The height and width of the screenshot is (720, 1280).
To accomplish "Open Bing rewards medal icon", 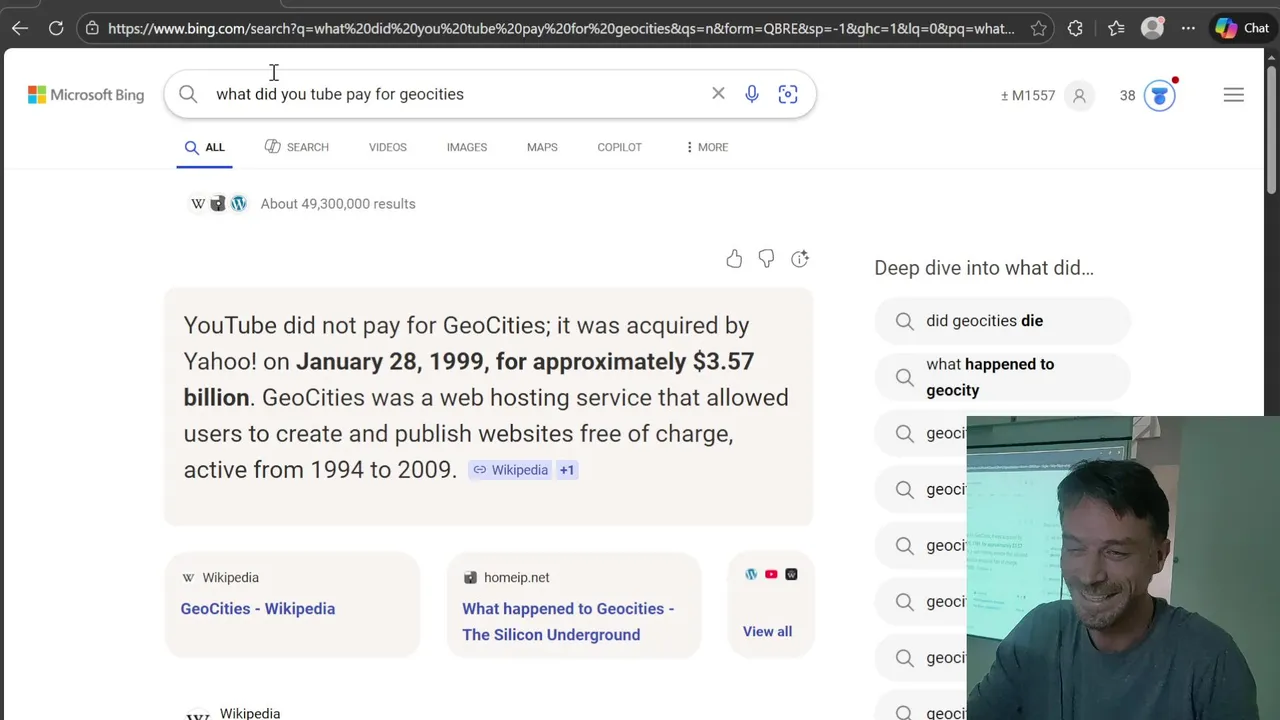I will tap(1159, 95).
